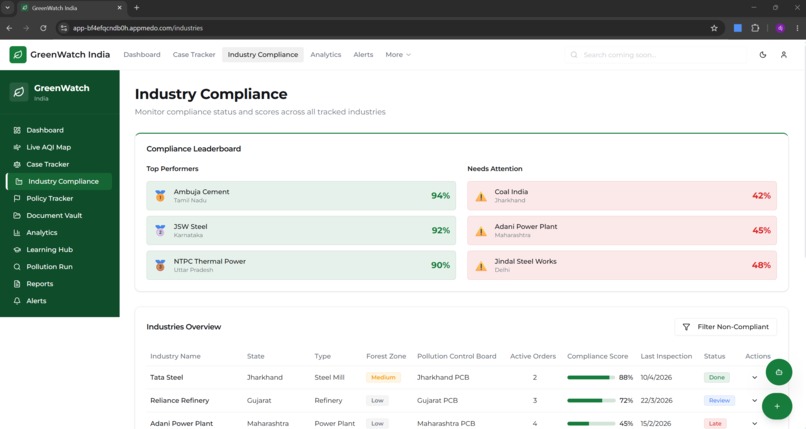Expand the Tata Steel row actions chevron
806x429 pixels.
point(755,378)
